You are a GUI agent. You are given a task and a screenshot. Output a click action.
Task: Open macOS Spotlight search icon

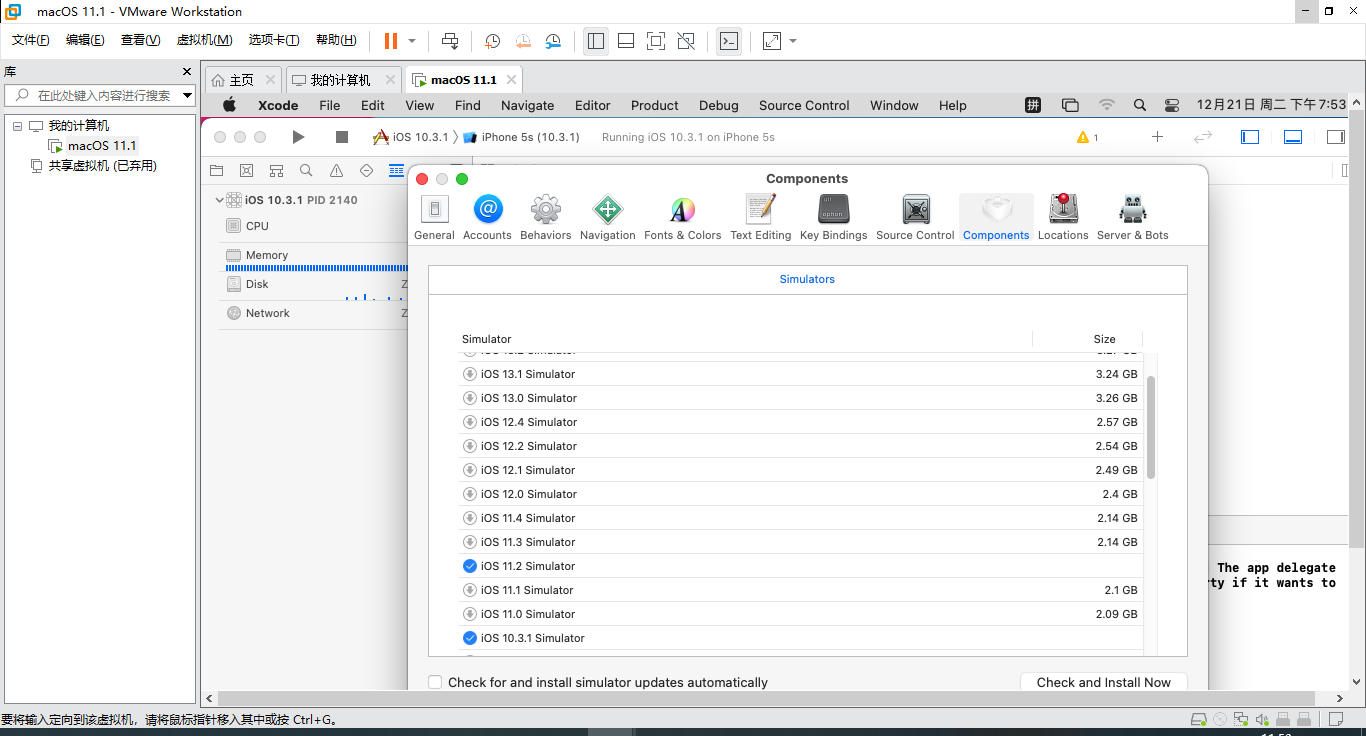coord(1140,105)
